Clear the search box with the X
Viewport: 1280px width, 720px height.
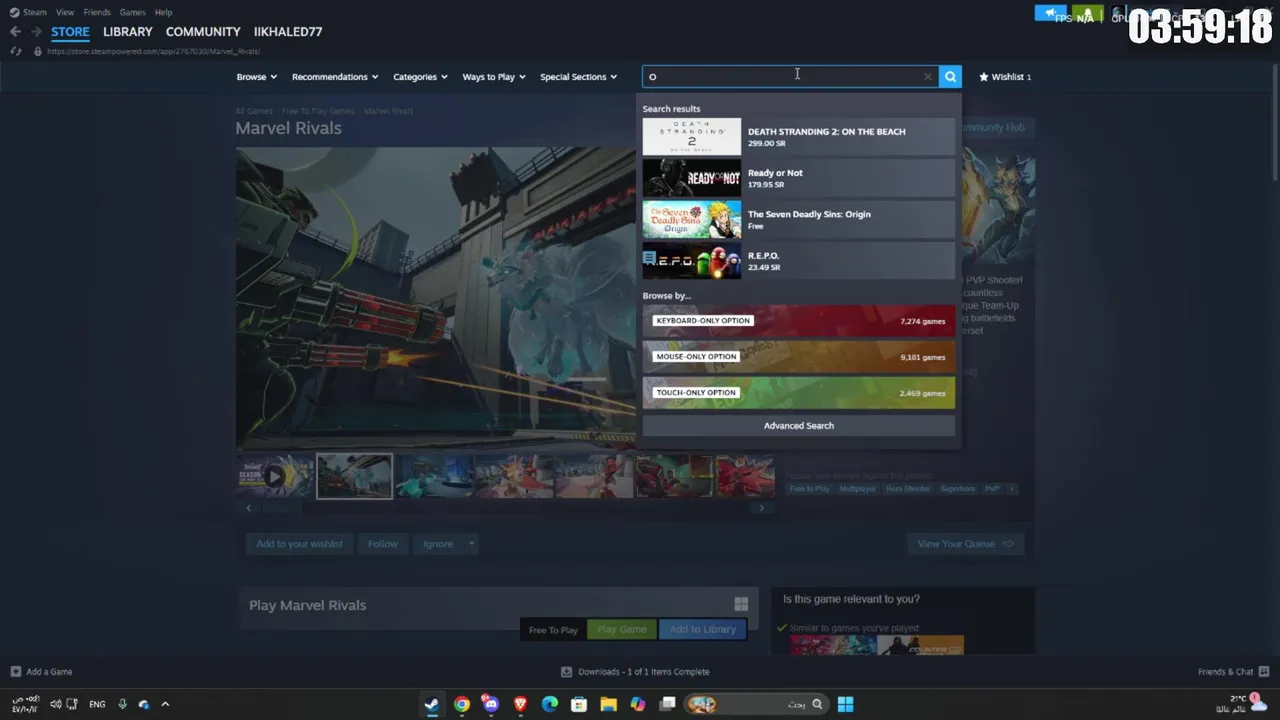(928, 76)
